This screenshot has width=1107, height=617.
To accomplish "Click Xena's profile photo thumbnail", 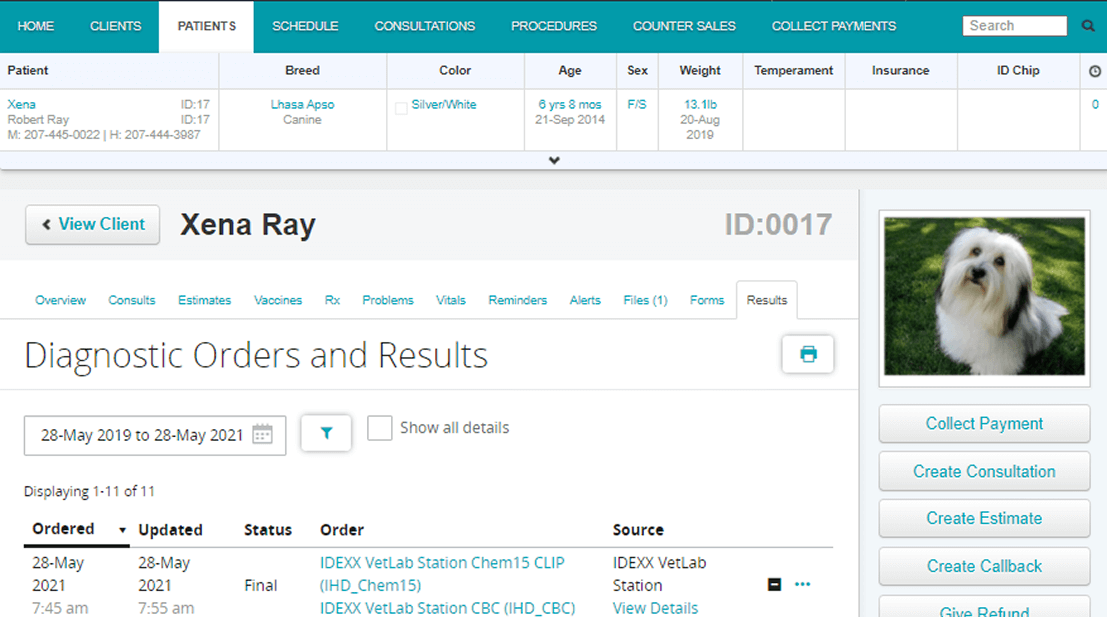I will (983, 295).
